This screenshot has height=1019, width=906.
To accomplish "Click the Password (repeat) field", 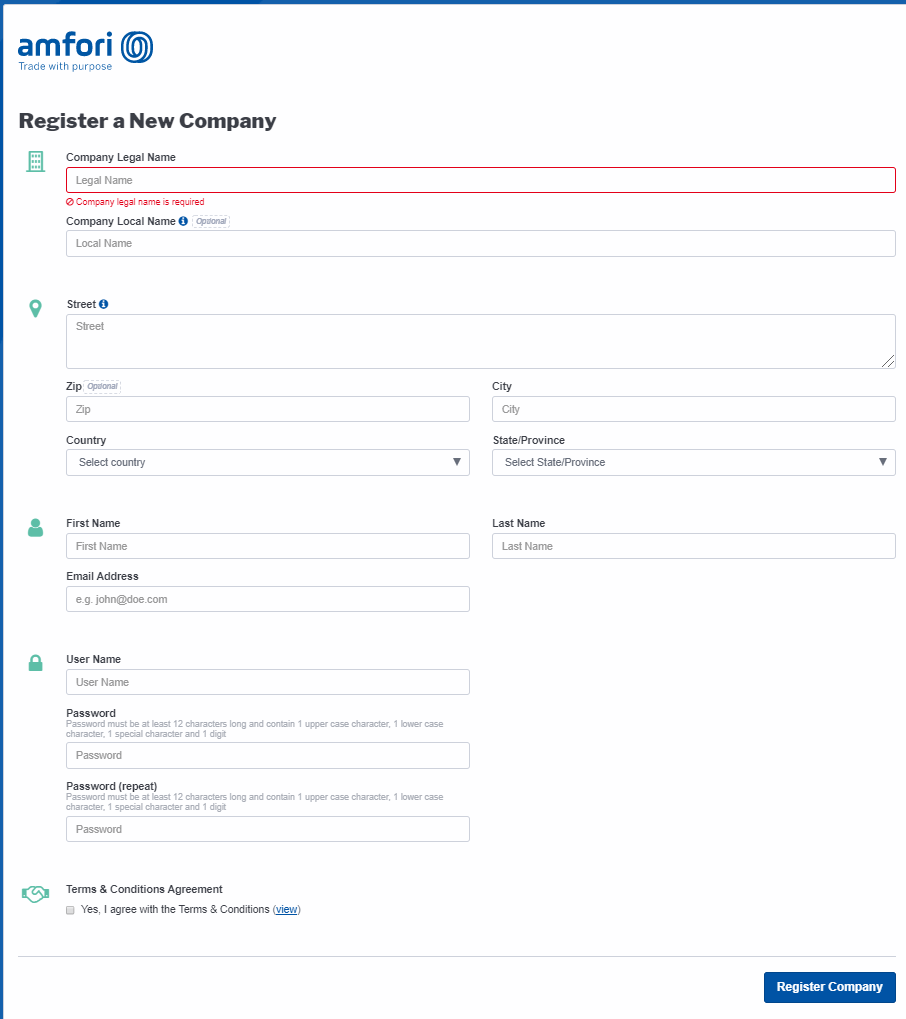I will [267, 829].
